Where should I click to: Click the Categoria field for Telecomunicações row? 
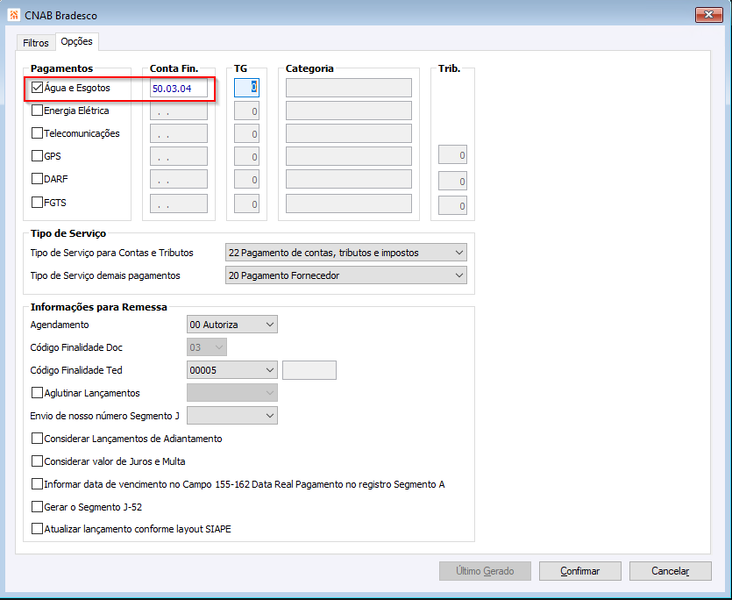pos(349,134)
